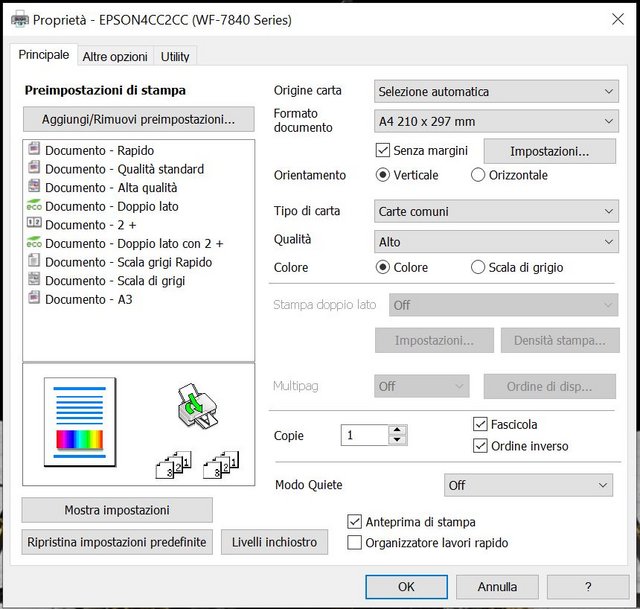Open the Stampa doppio lato dropdown
The image size is (640, 609).
click(x=503, y=305)
